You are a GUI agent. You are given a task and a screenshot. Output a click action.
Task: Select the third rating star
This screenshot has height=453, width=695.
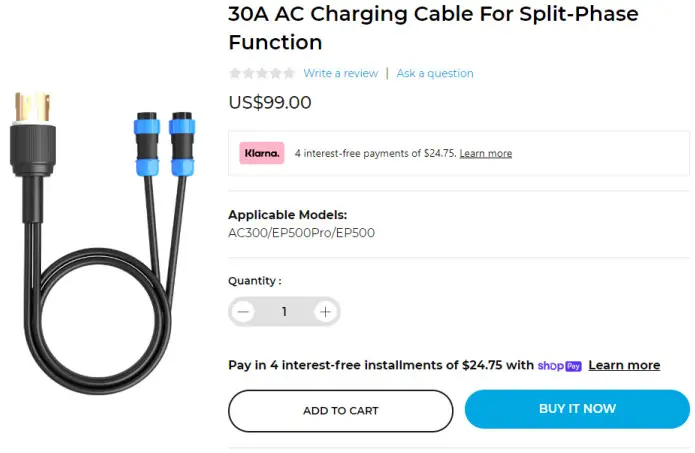coord(262,73)
